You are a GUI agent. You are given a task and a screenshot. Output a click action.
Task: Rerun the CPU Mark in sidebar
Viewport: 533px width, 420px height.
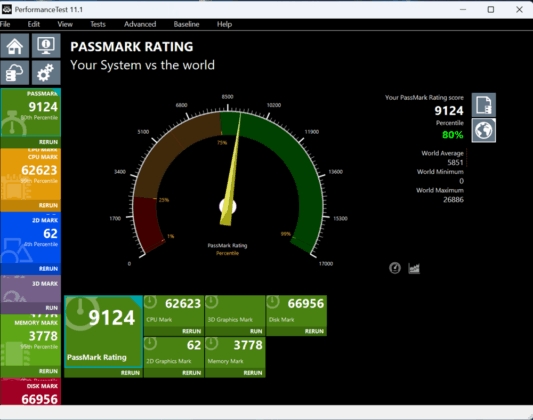(x=48, y=206)
